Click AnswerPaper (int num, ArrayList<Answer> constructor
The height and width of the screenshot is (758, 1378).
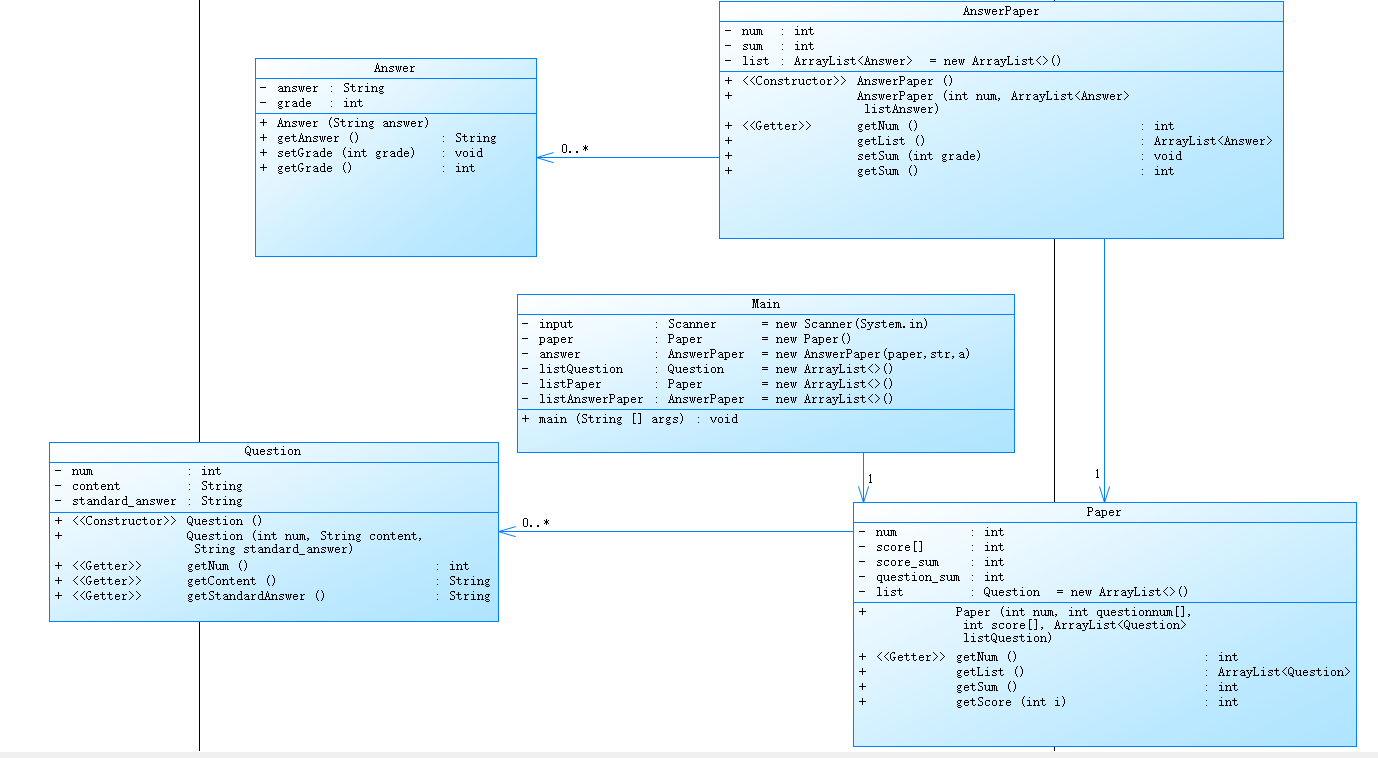927,102
